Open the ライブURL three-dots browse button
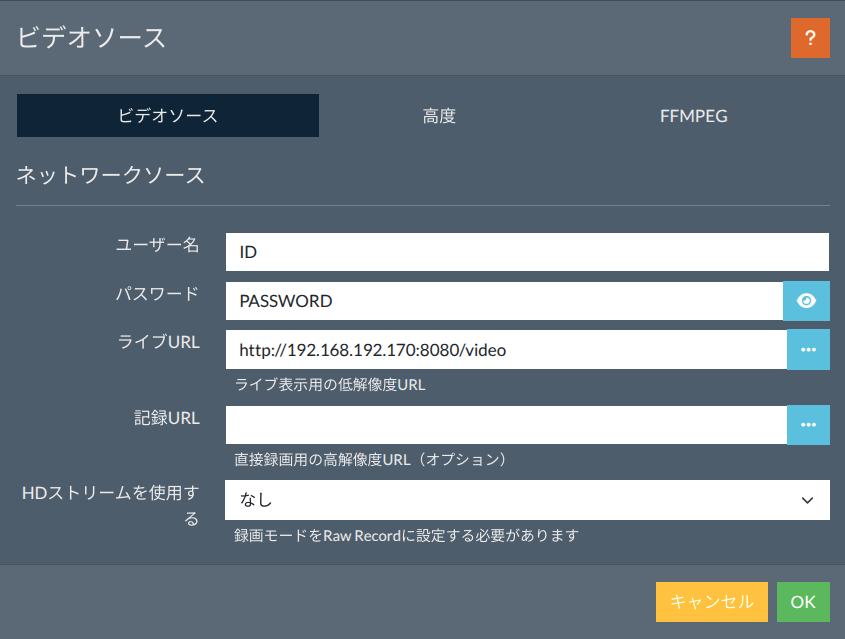This screenshot has height=639, width=845. click(x=808, y=350)
